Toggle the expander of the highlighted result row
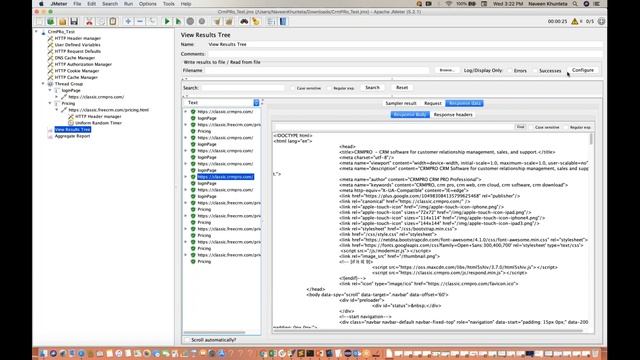Screen dimensions: 640x360 186,177
